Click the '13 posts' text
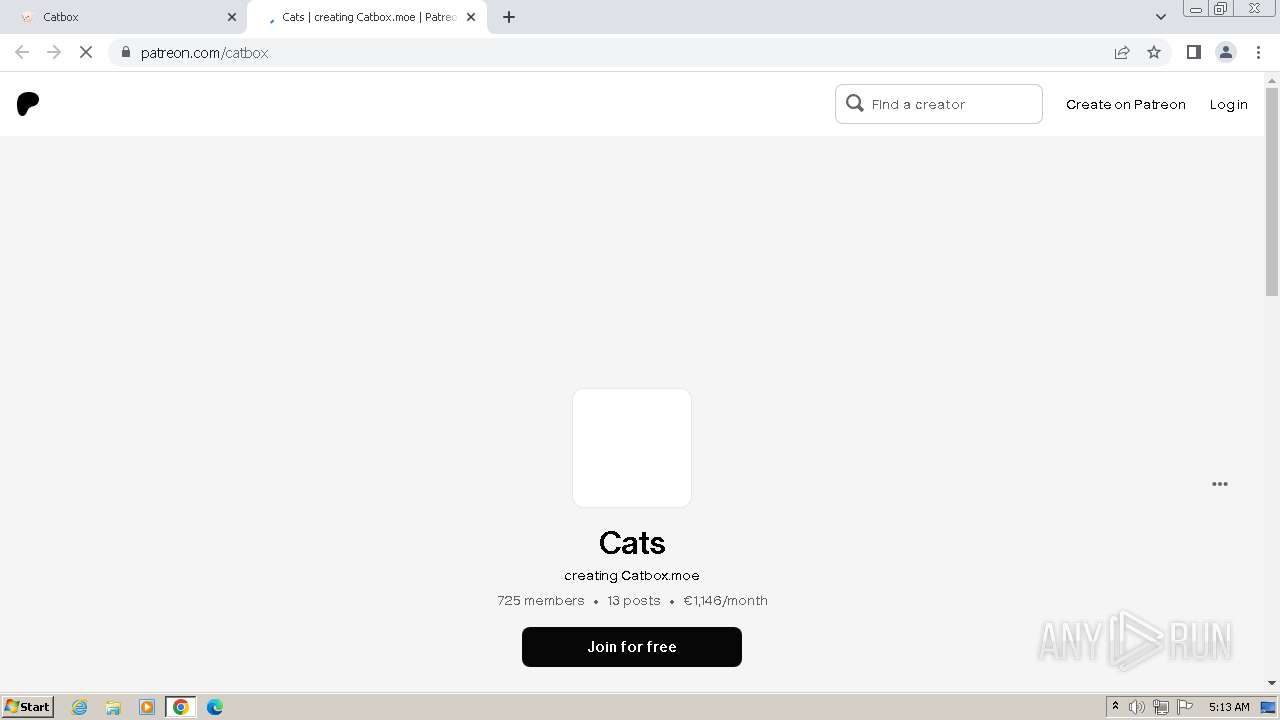The image size is (1280, 720). pyautogui.click(x=634, y=601)
